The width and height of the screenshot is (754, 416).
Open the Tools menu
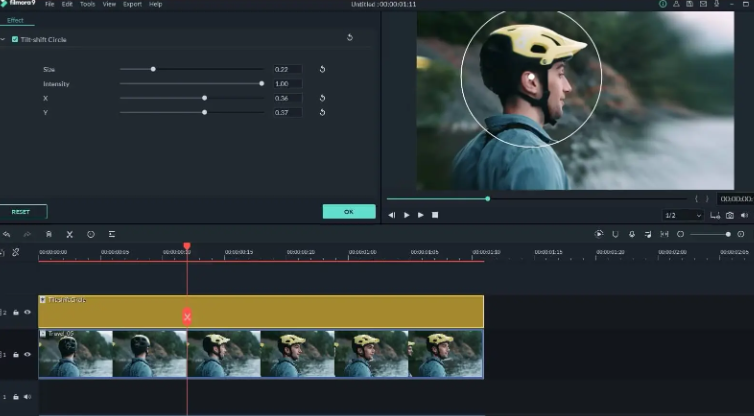(x=87, y=4)
